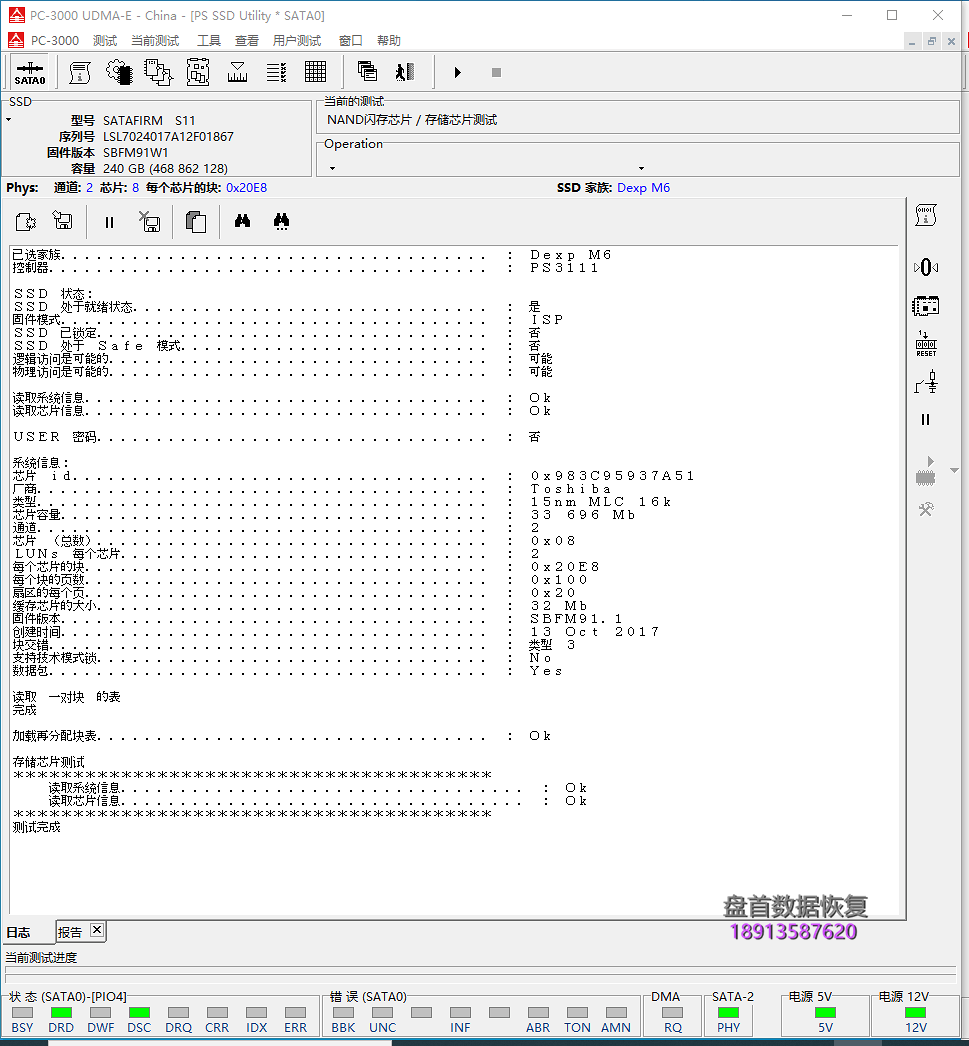Click the cascaded windows icon

click(x=367, y=71)
